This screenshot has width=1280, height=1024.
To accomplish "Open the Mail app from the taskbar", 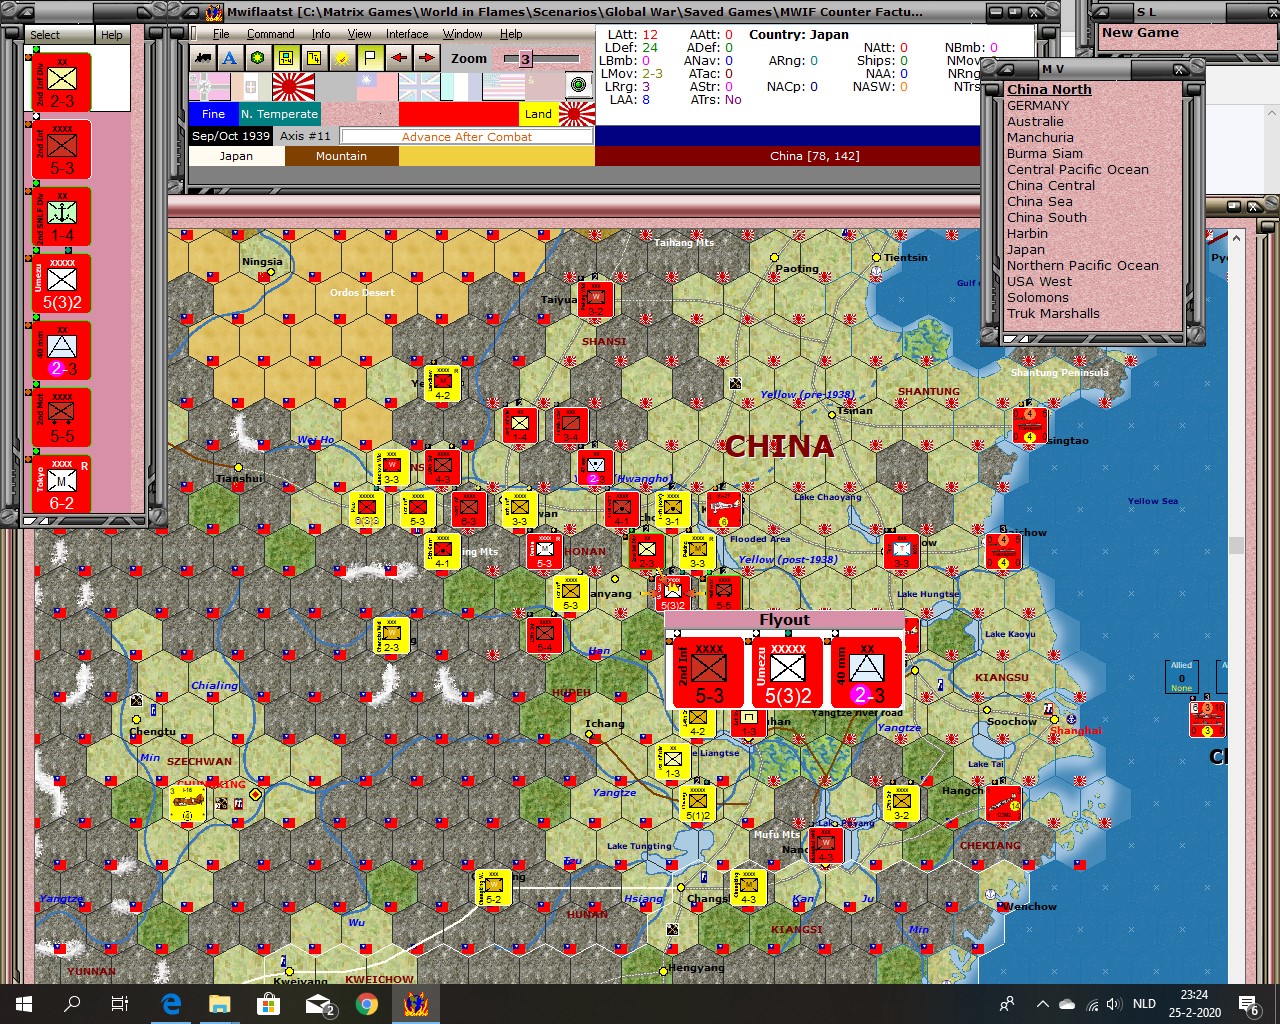I will pos(318,1004).
